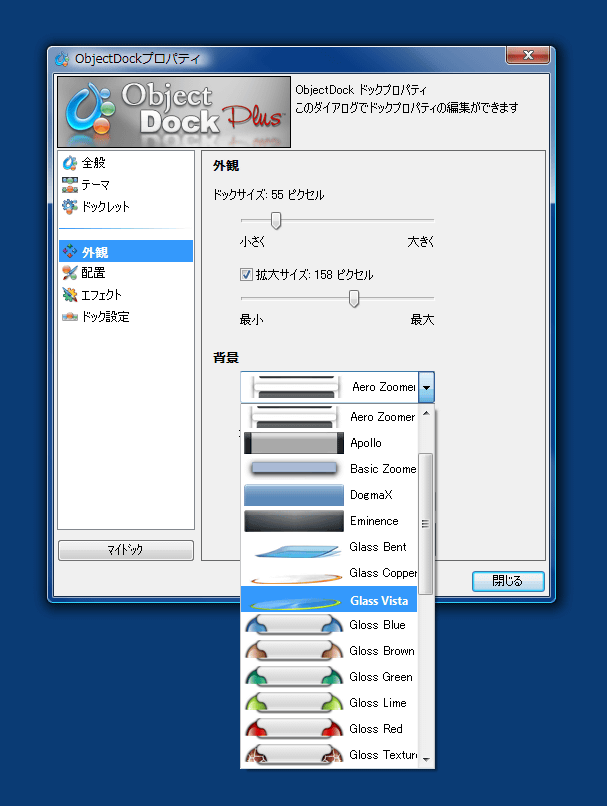Click the Gloss Blue preview thumbnail
Image resolution: width=607 pixels, height=806 pixels.
pos(294,625)
